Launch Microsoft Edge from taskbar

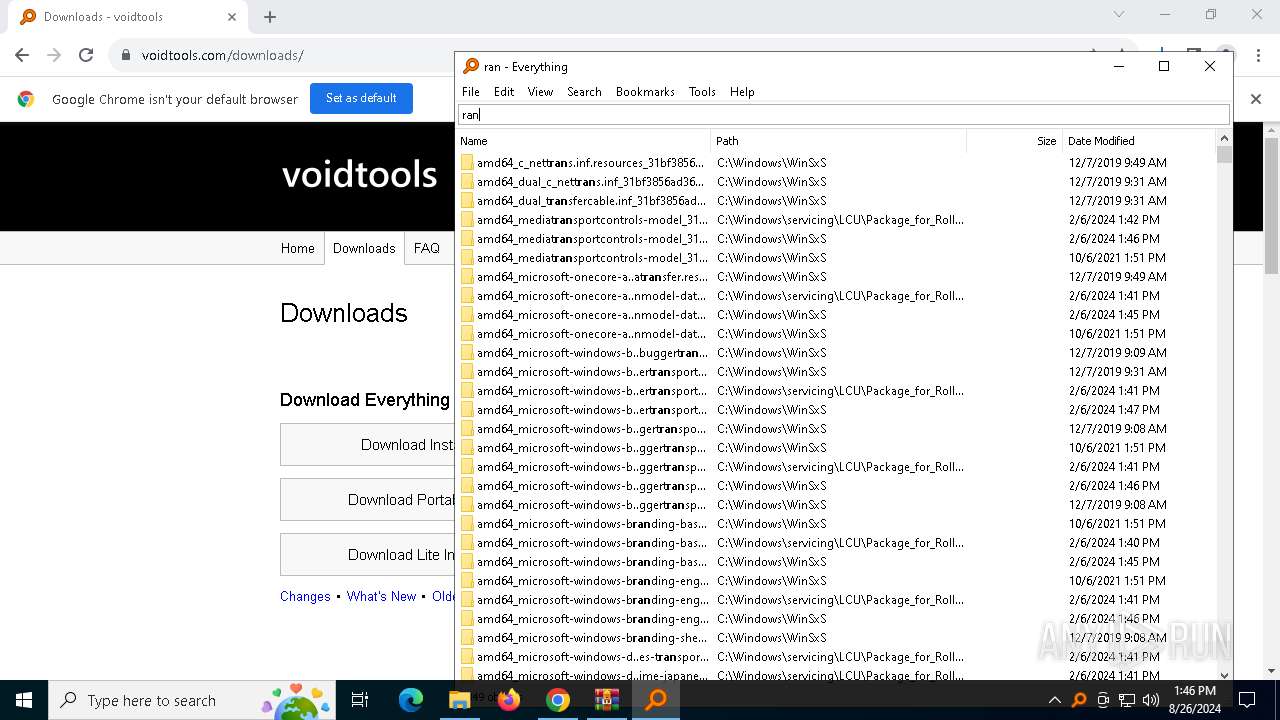[x=410, y=700]
